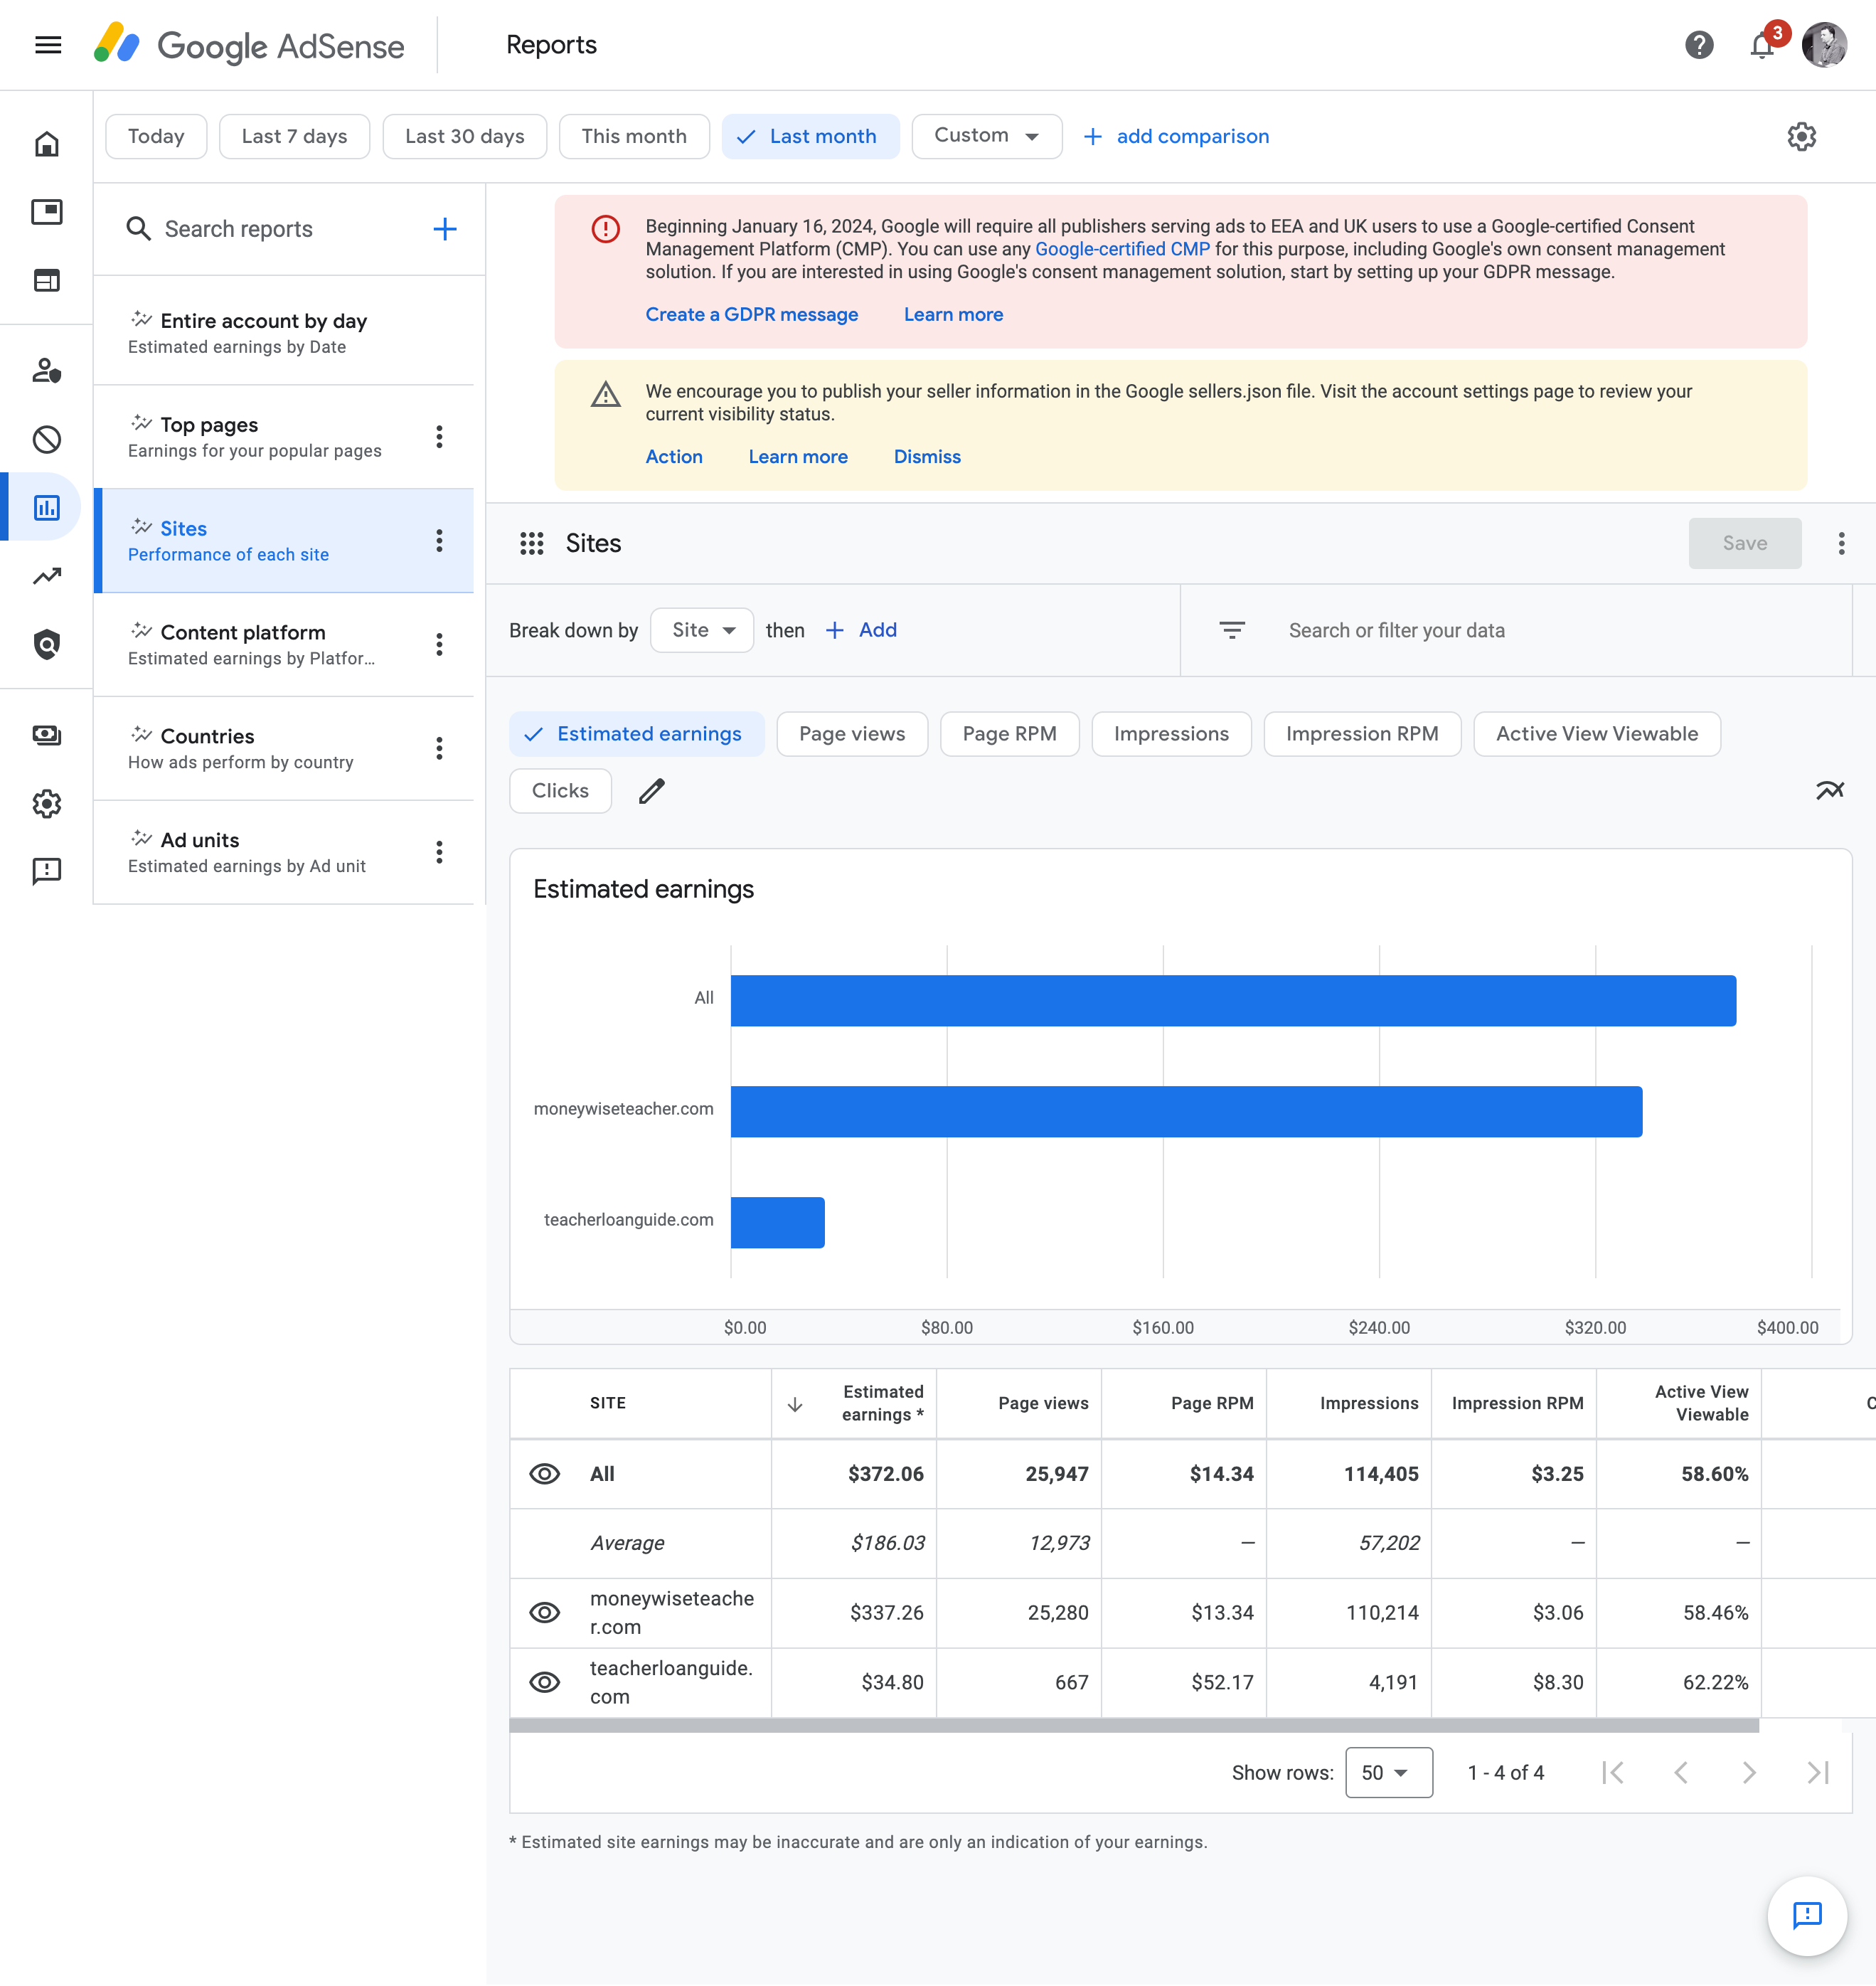Click the filter icon beside search data

(x=1232, y=630)
